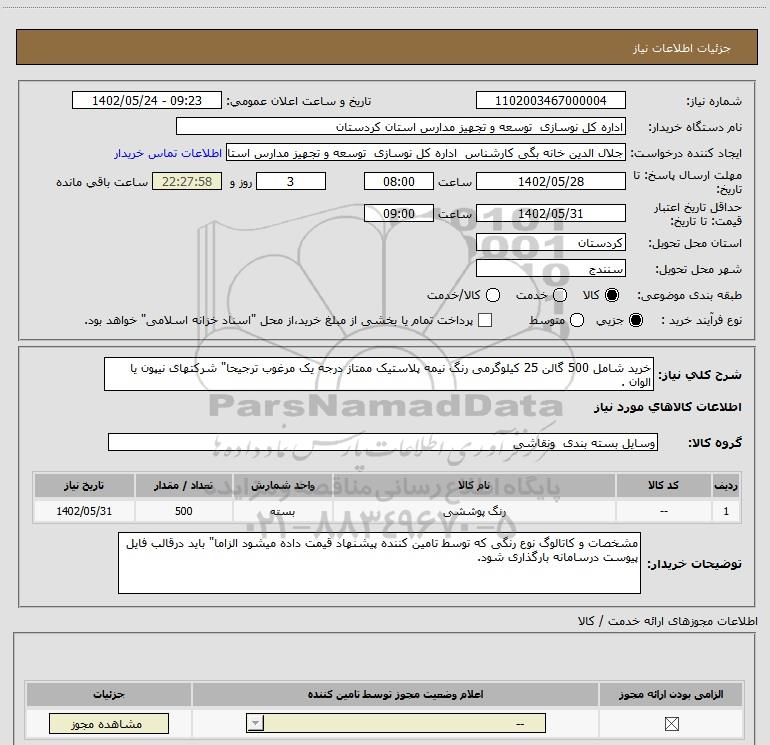The image size is (770, 745).
Task: Choose the جزیی purchase process option
Action: point(635,320)
